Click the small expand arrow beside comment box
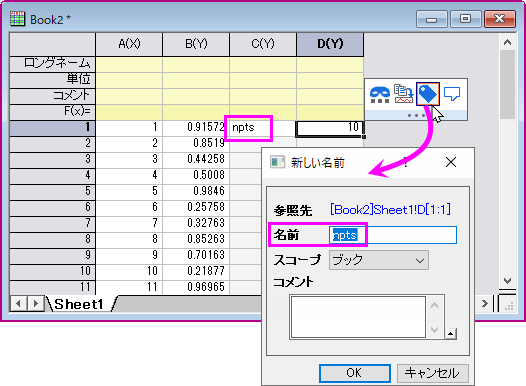 coord(450,334)
